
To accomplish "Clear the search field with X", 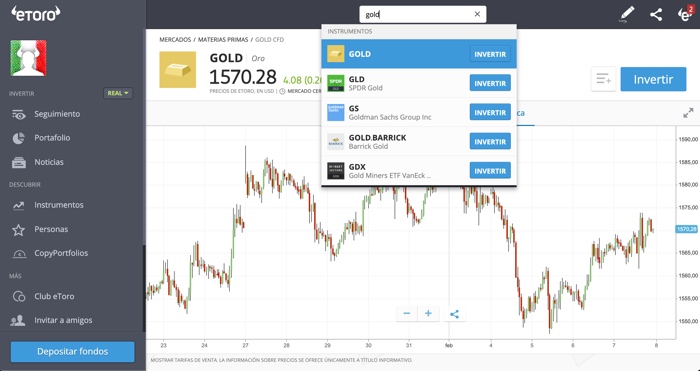I will 477,14.
